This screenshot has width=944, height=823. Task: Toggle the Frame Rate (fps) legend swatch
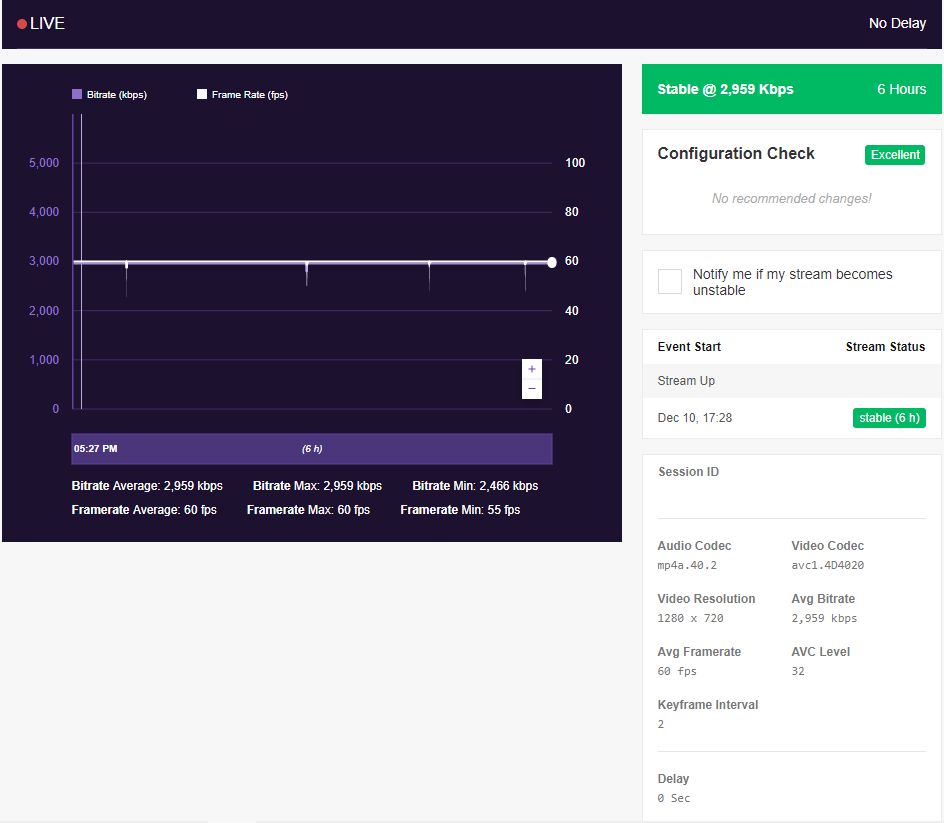pyautogui.click(x=202, y=94)
